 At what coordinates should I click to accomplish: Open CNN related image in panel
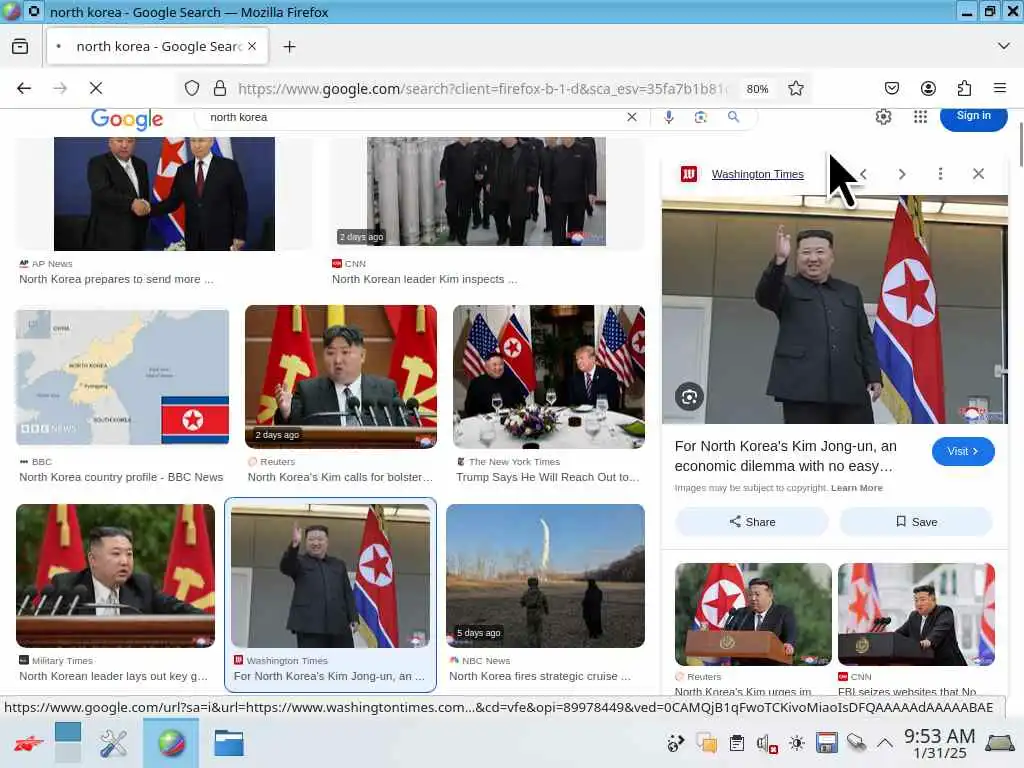click(916, 614)
